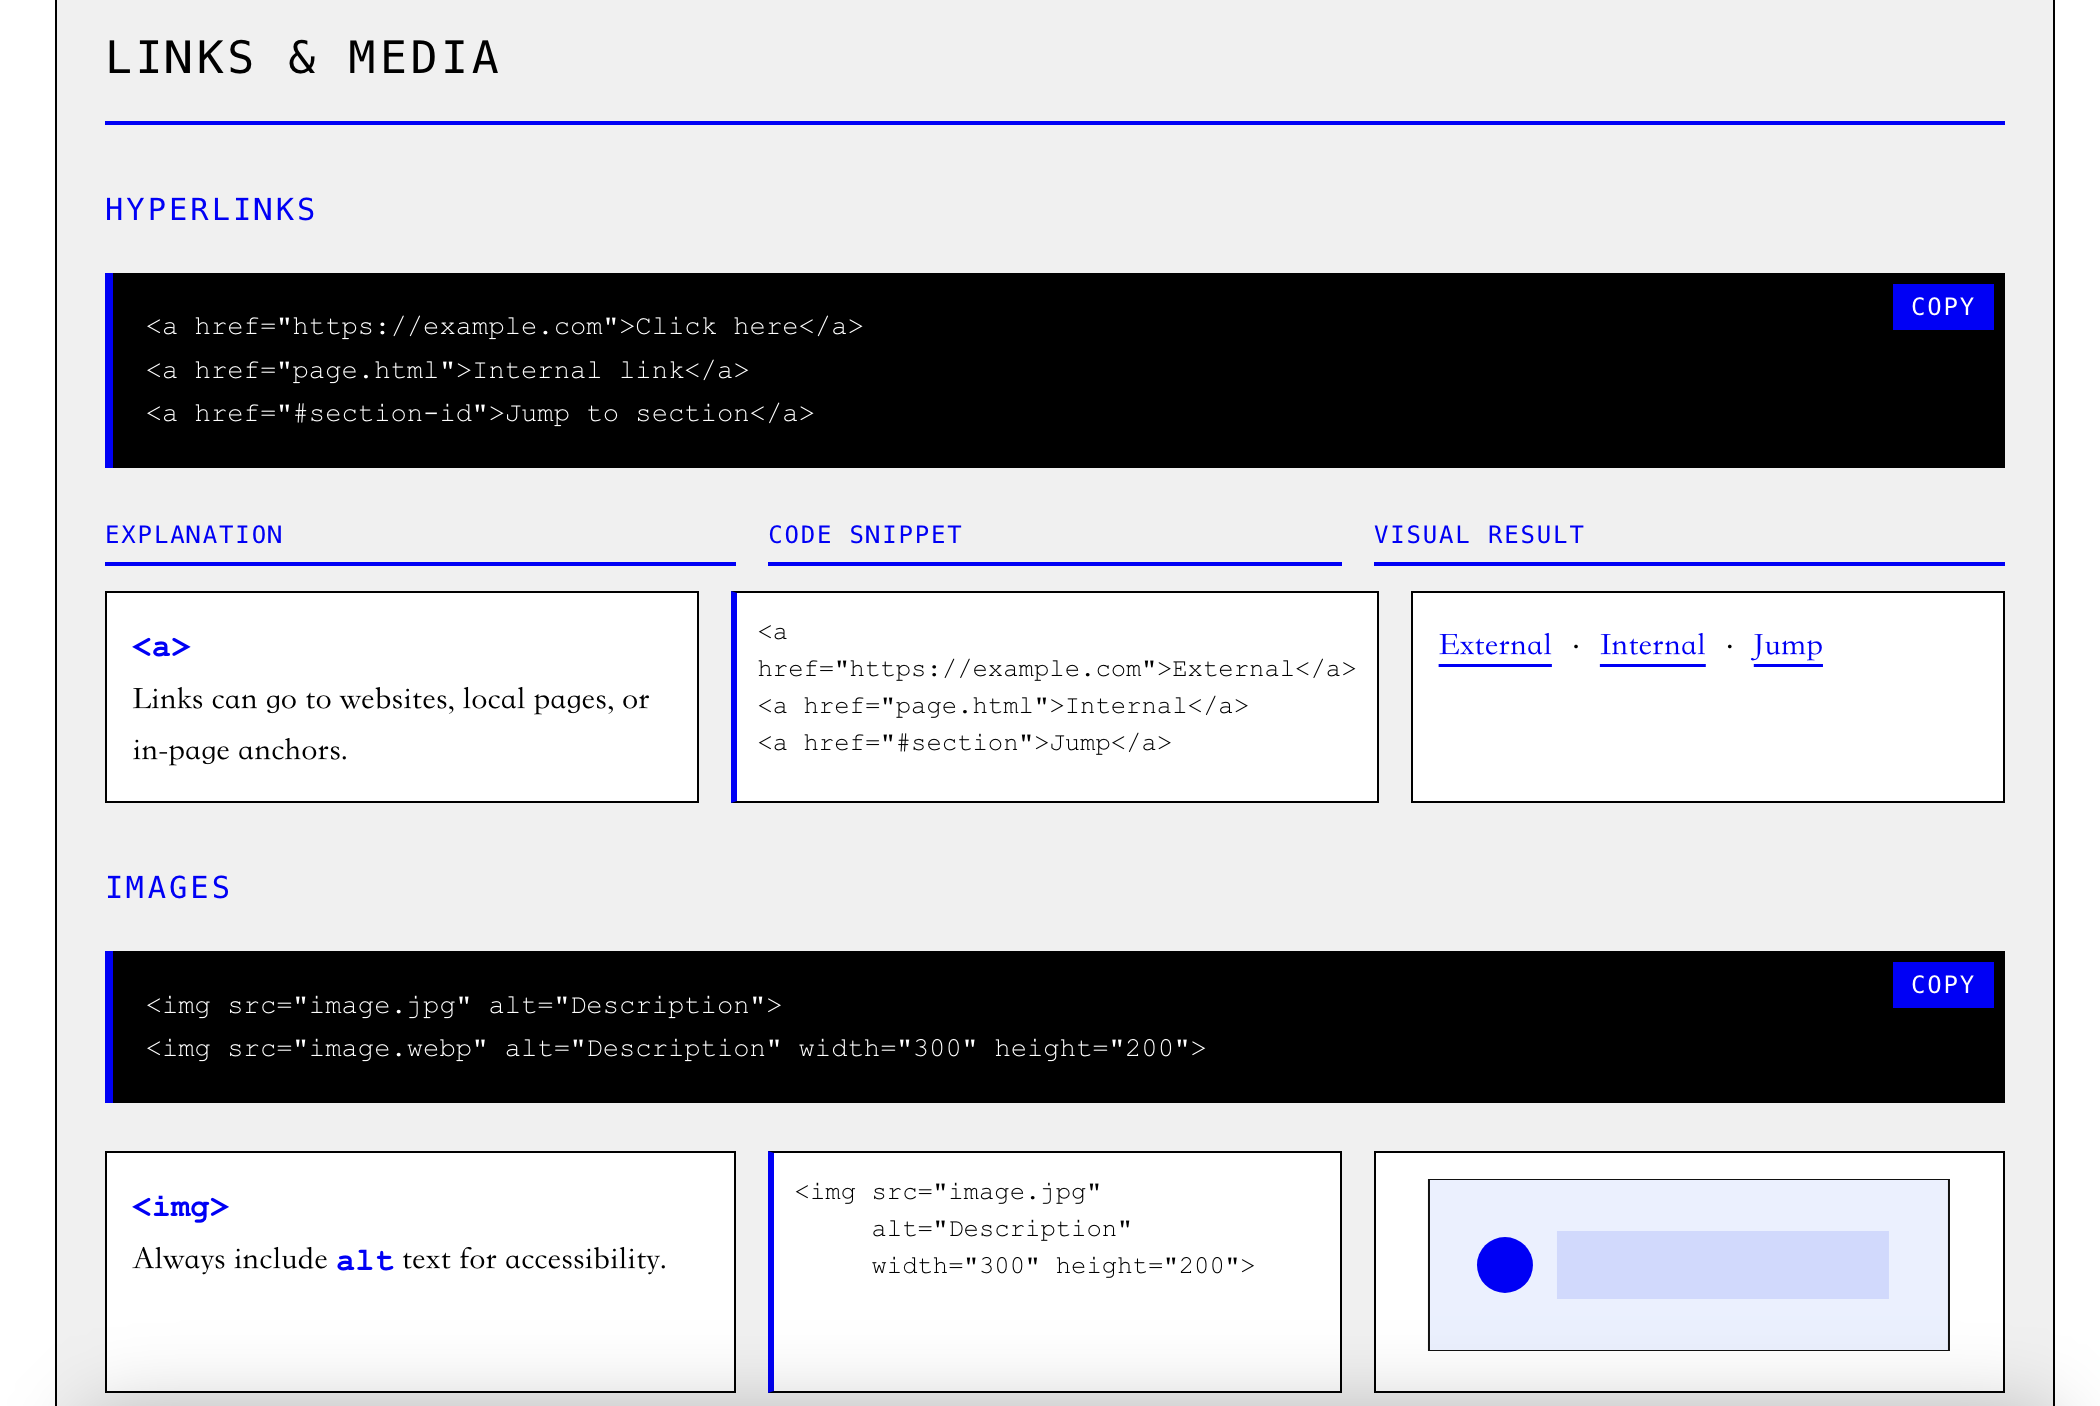Click the EXPLANATION column header
The image size is (2100, 1406).
pos(194,534)
